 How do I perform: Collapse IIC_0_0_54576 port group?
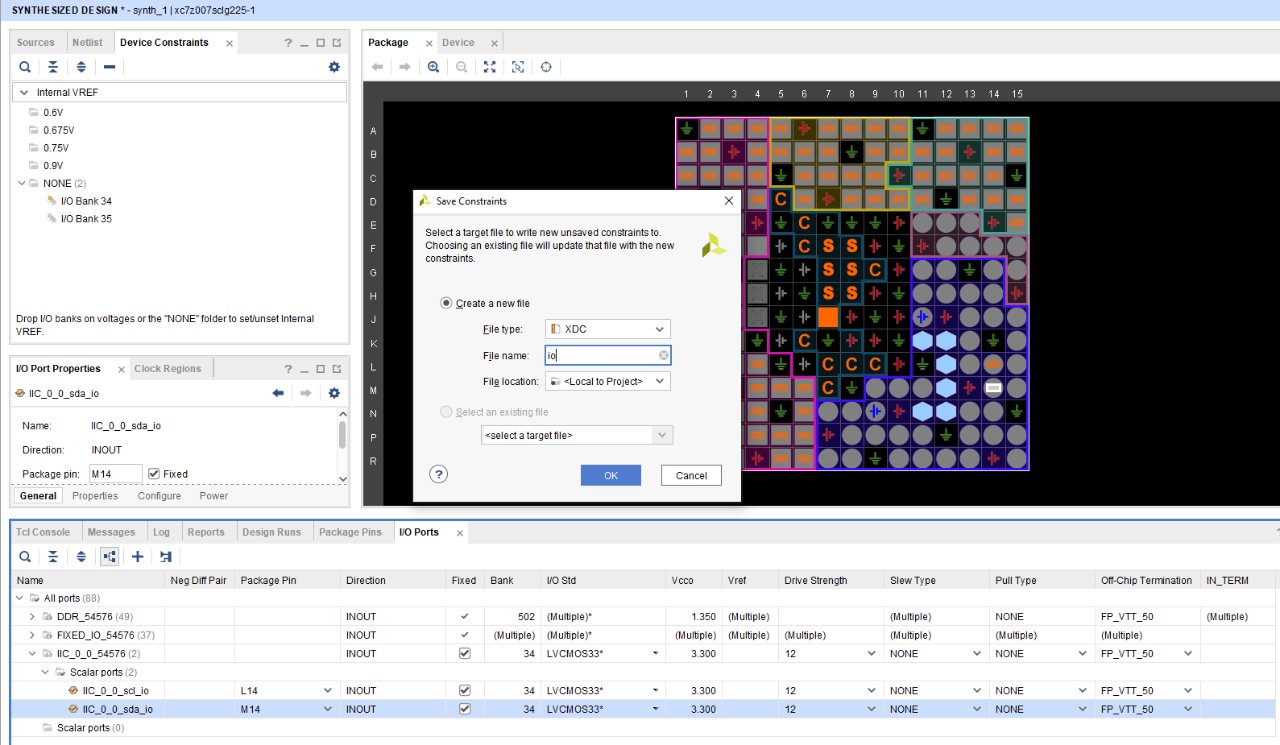tap(33, 654)
